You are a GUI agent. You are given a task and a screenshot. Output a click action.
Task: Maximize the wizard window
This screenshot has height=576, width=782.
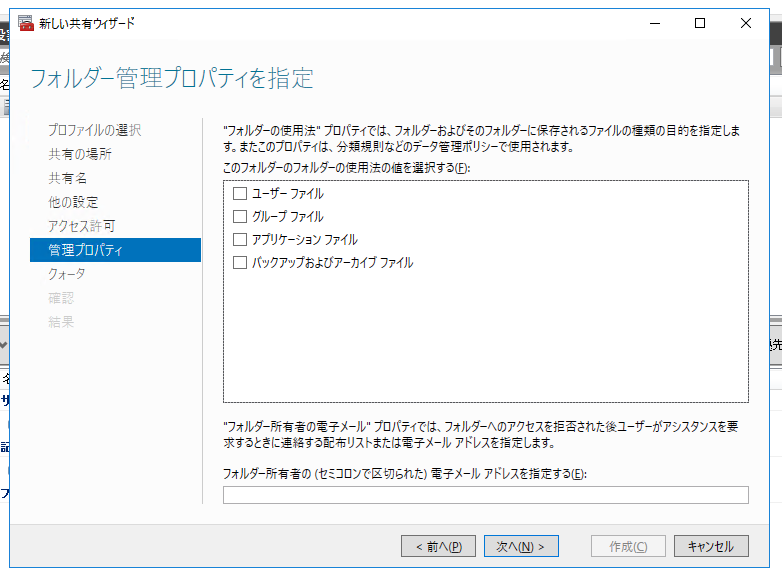click(x=700, y=23)
